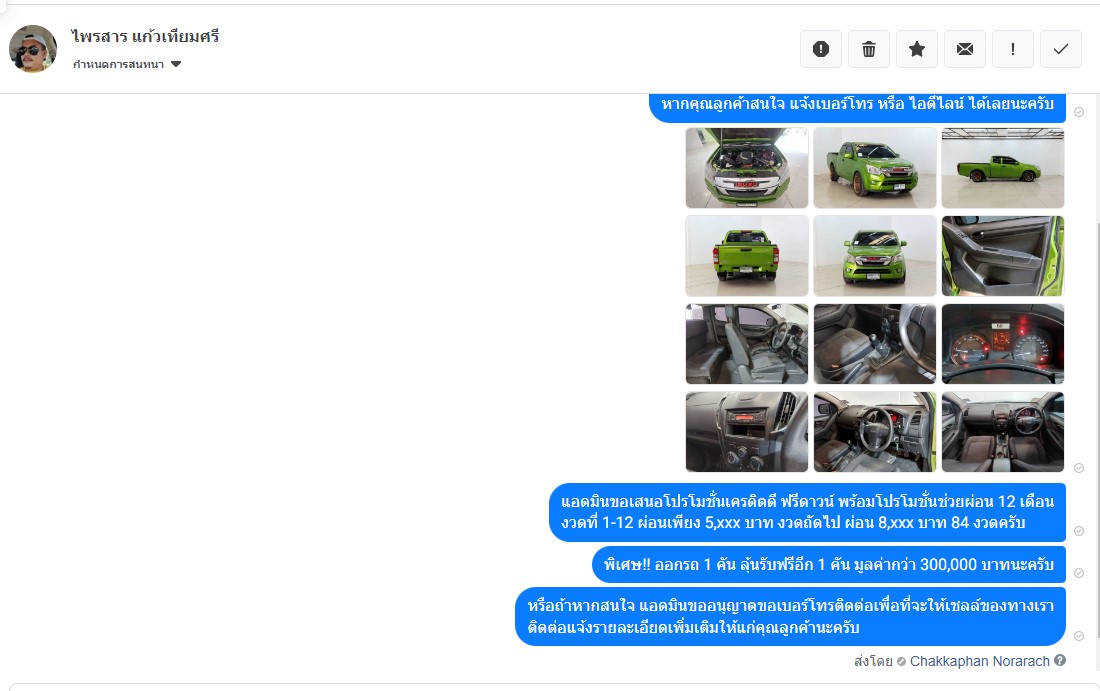The width and height of the screenshot is (1100, 691).
Task: Mark conversation done with the checkmark icon
Action: (1061, 49)
